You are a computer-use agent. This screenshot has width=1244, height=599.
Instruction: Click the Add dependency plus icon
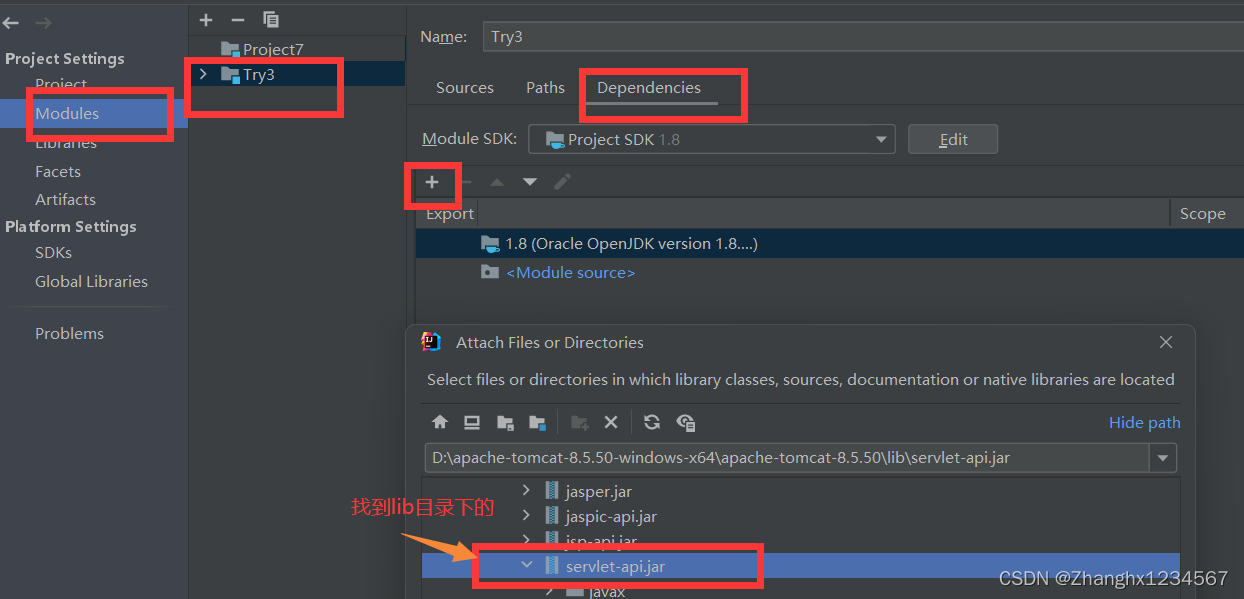pos(432,183)
